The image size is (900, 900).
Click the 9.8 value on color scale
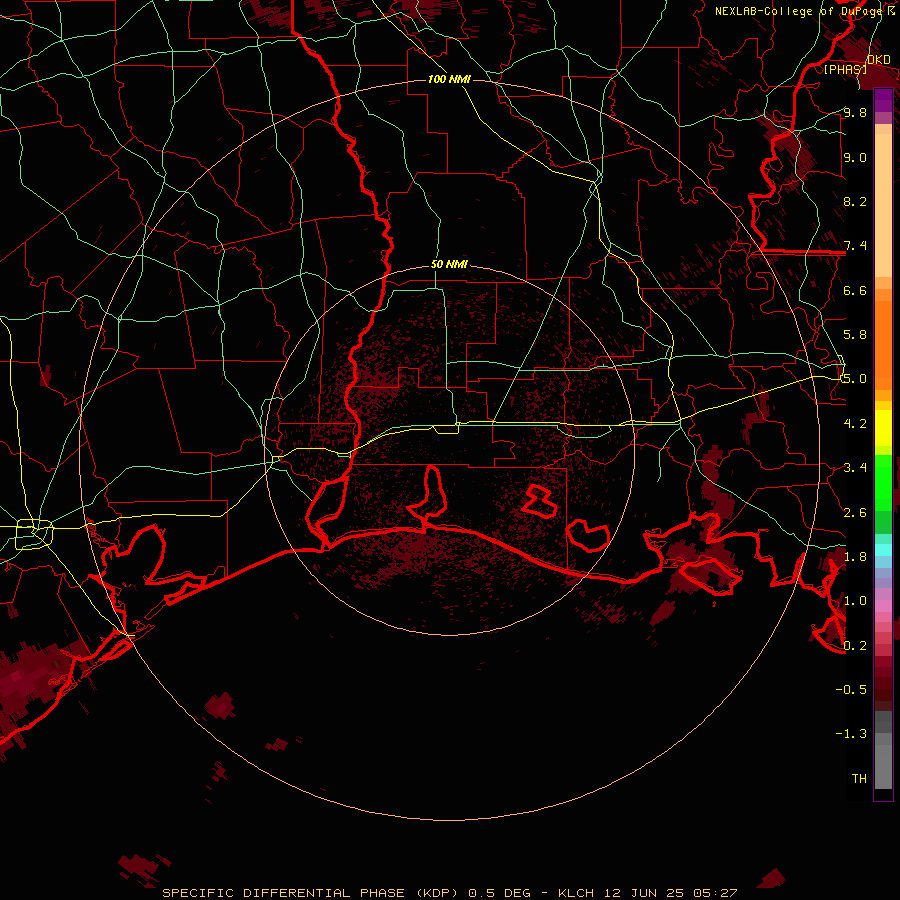click(855, 113)
